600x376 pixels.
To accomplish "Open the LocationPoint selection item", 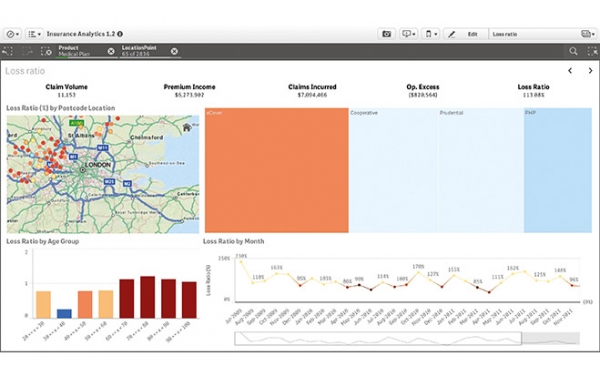I will (x=144, y=51).
